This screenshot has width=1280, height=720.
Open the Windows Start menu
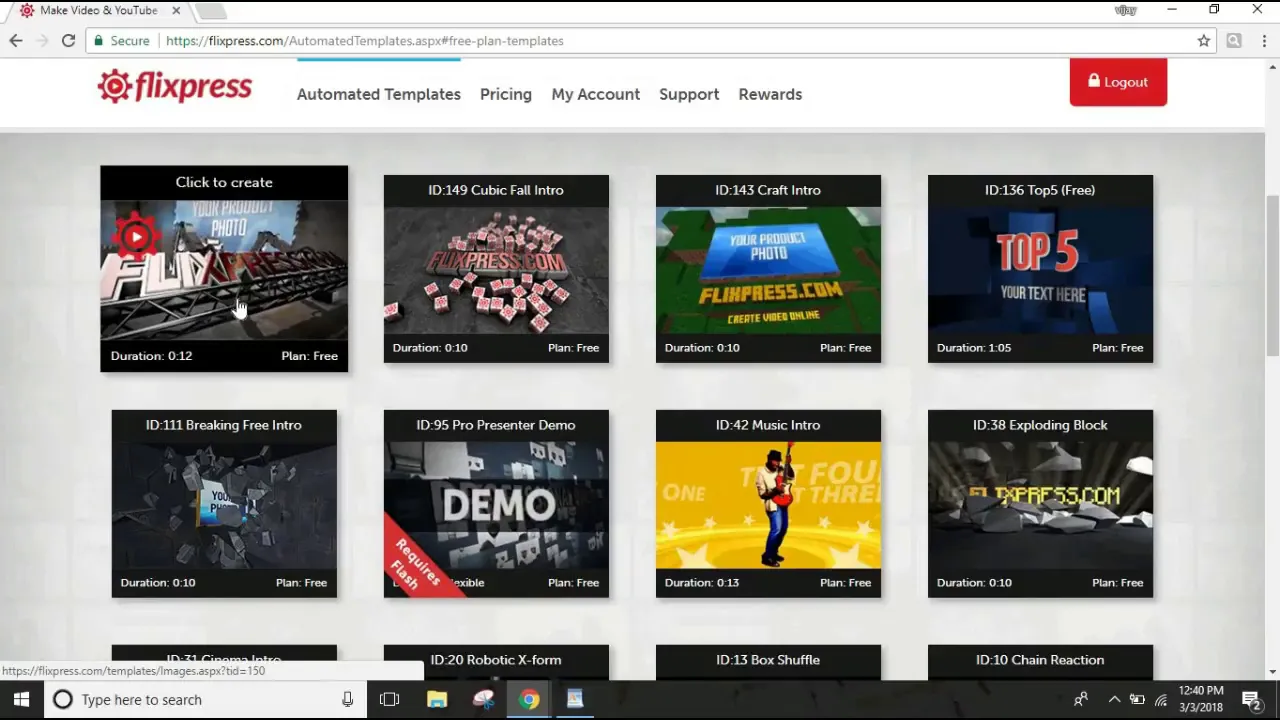click(x=21, y=700)
